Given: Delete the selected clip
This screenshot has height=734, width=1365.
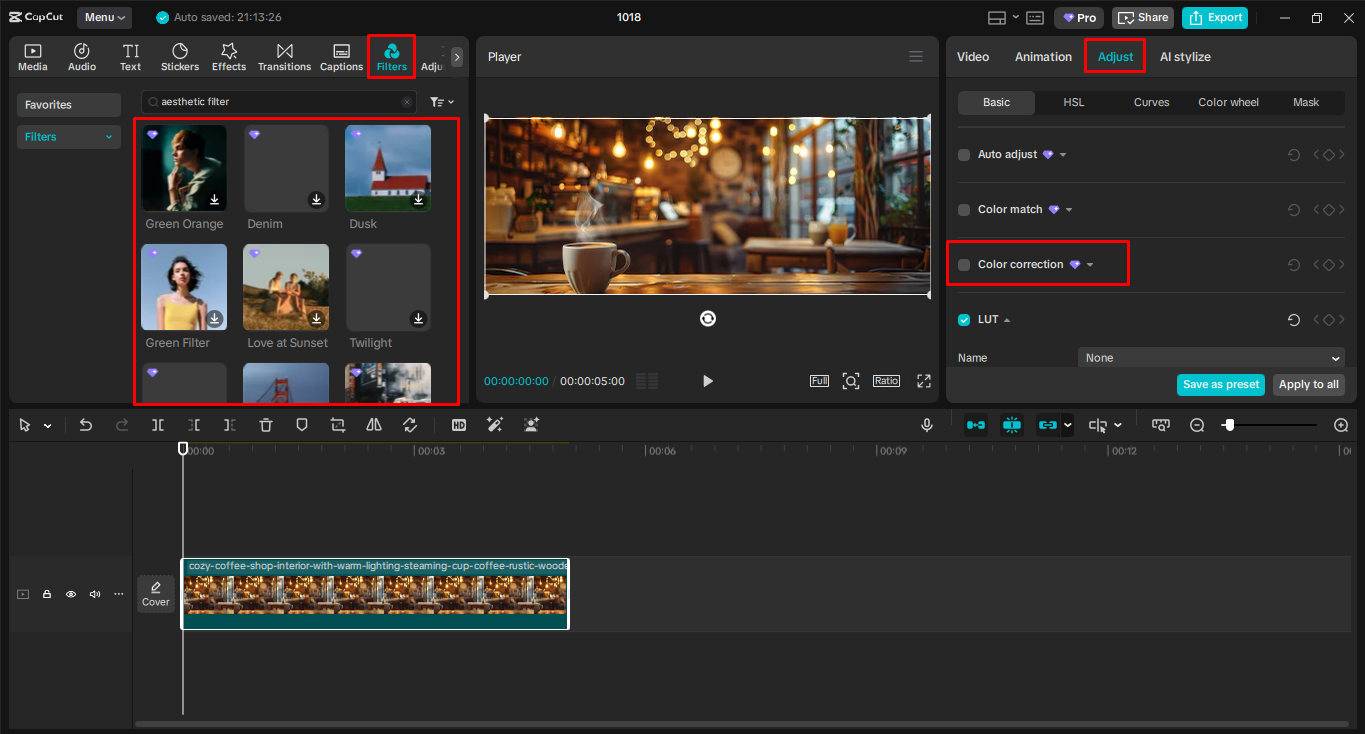Looking at the screenshot, I should click(265, 425).
